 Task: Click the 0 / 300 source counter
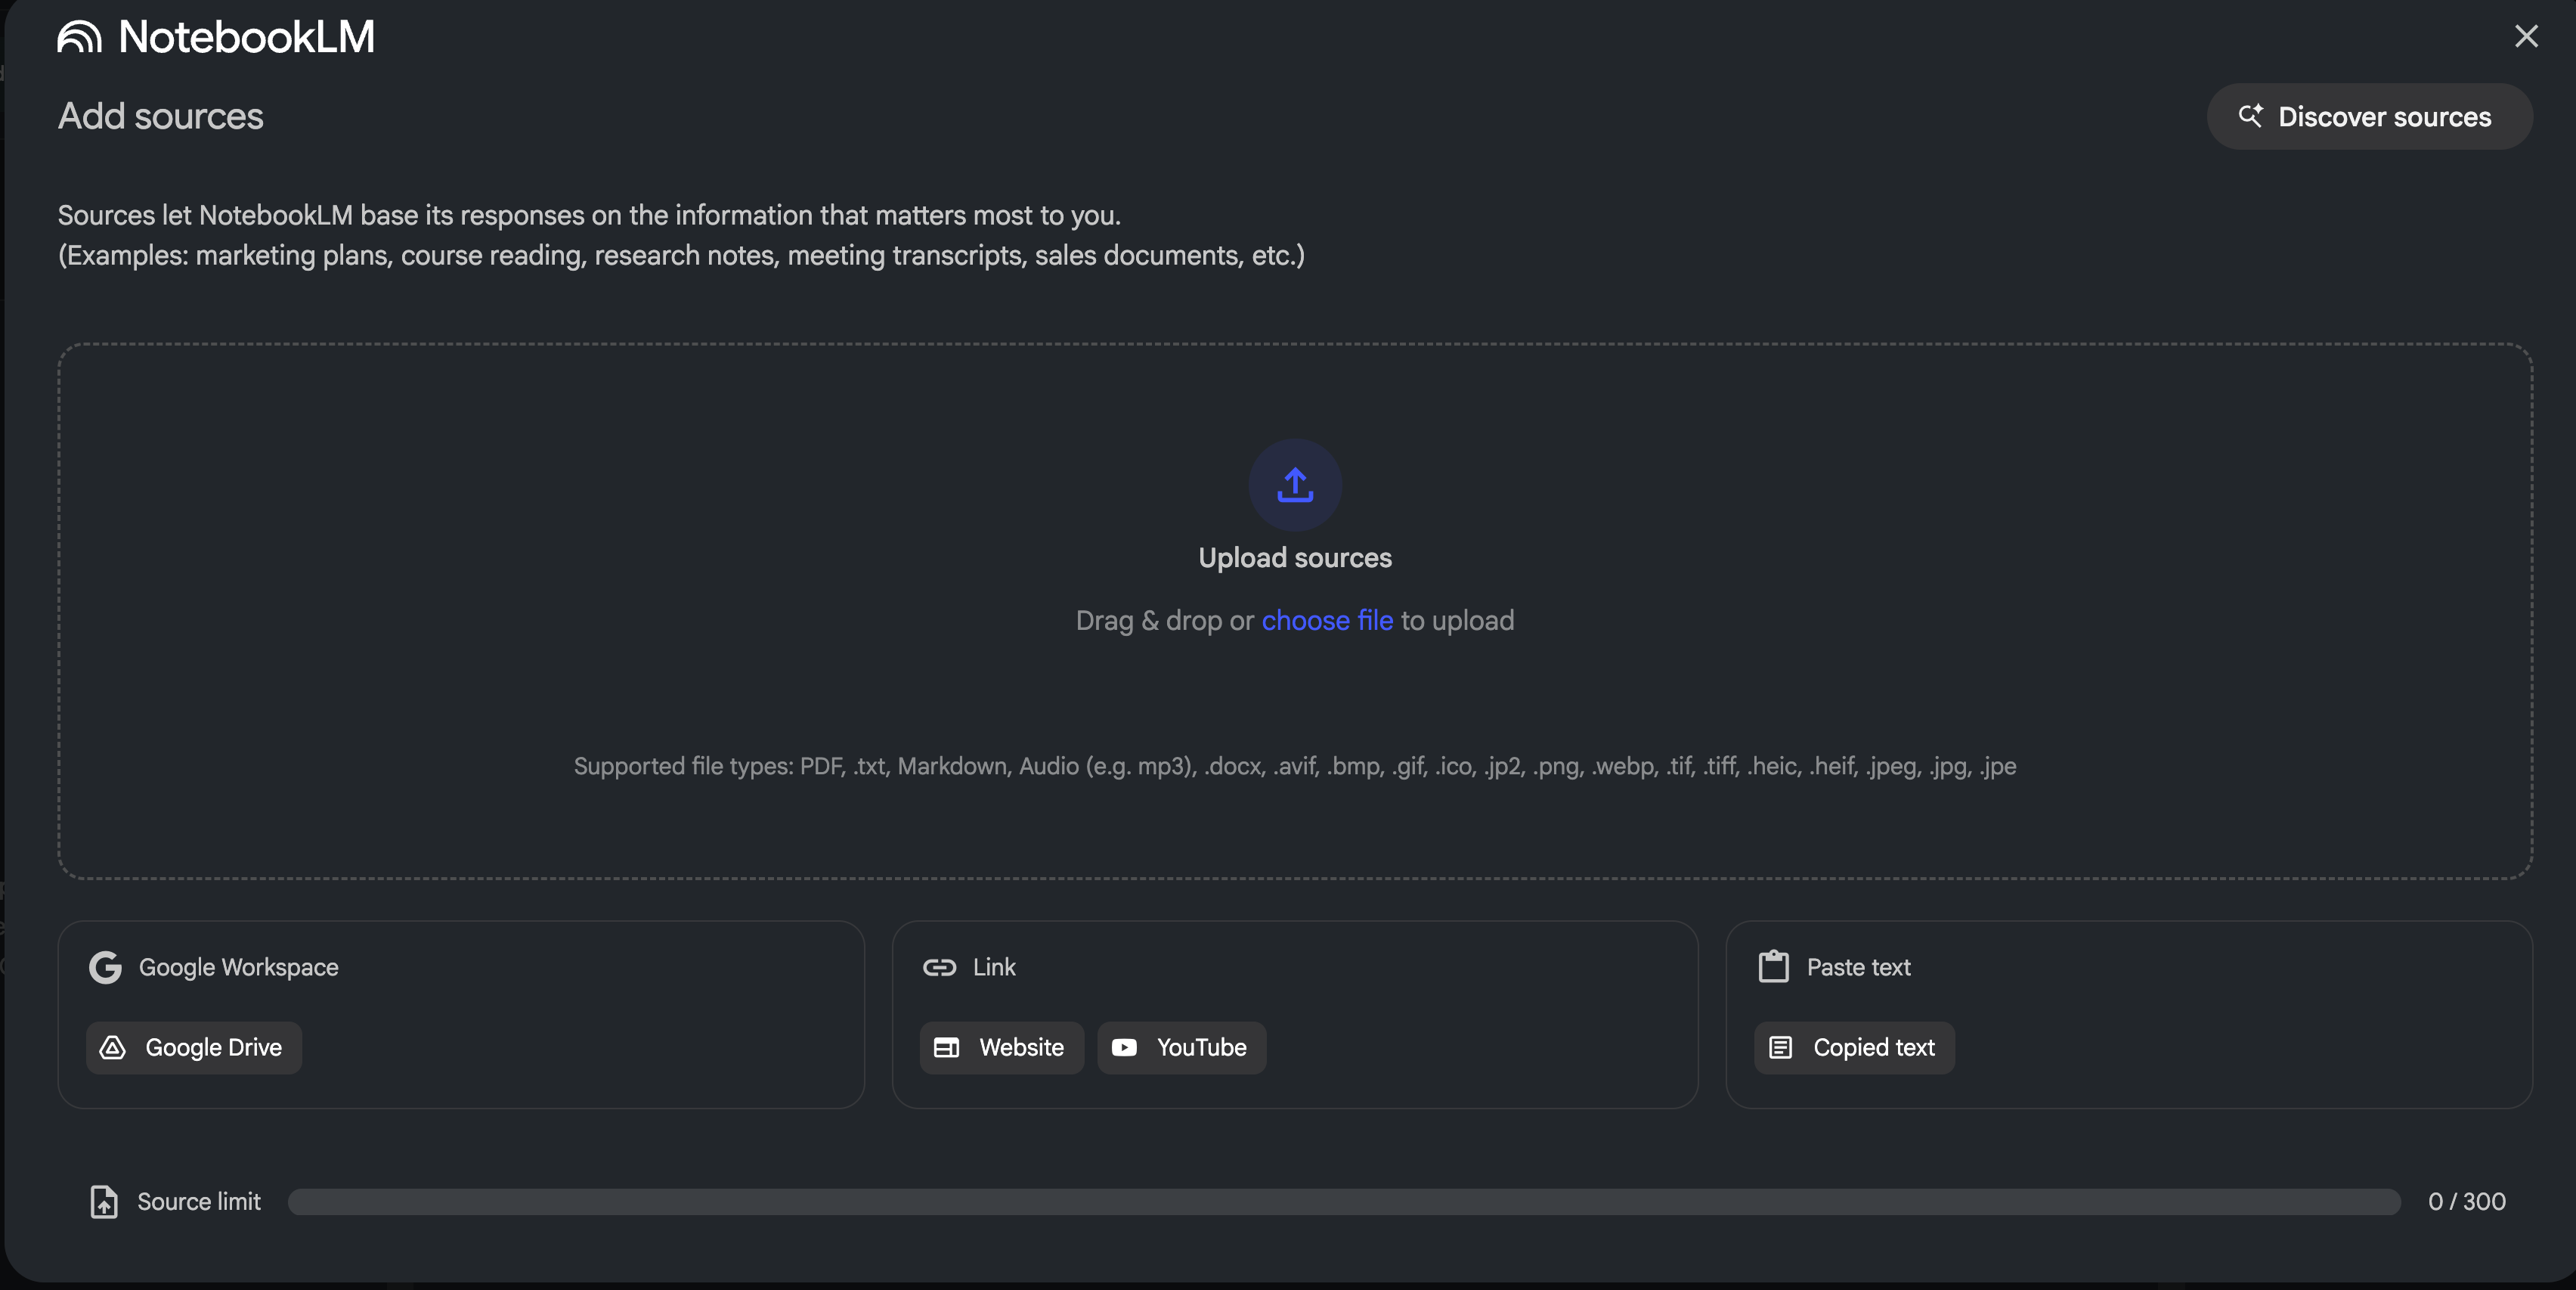[2466, 1201]
